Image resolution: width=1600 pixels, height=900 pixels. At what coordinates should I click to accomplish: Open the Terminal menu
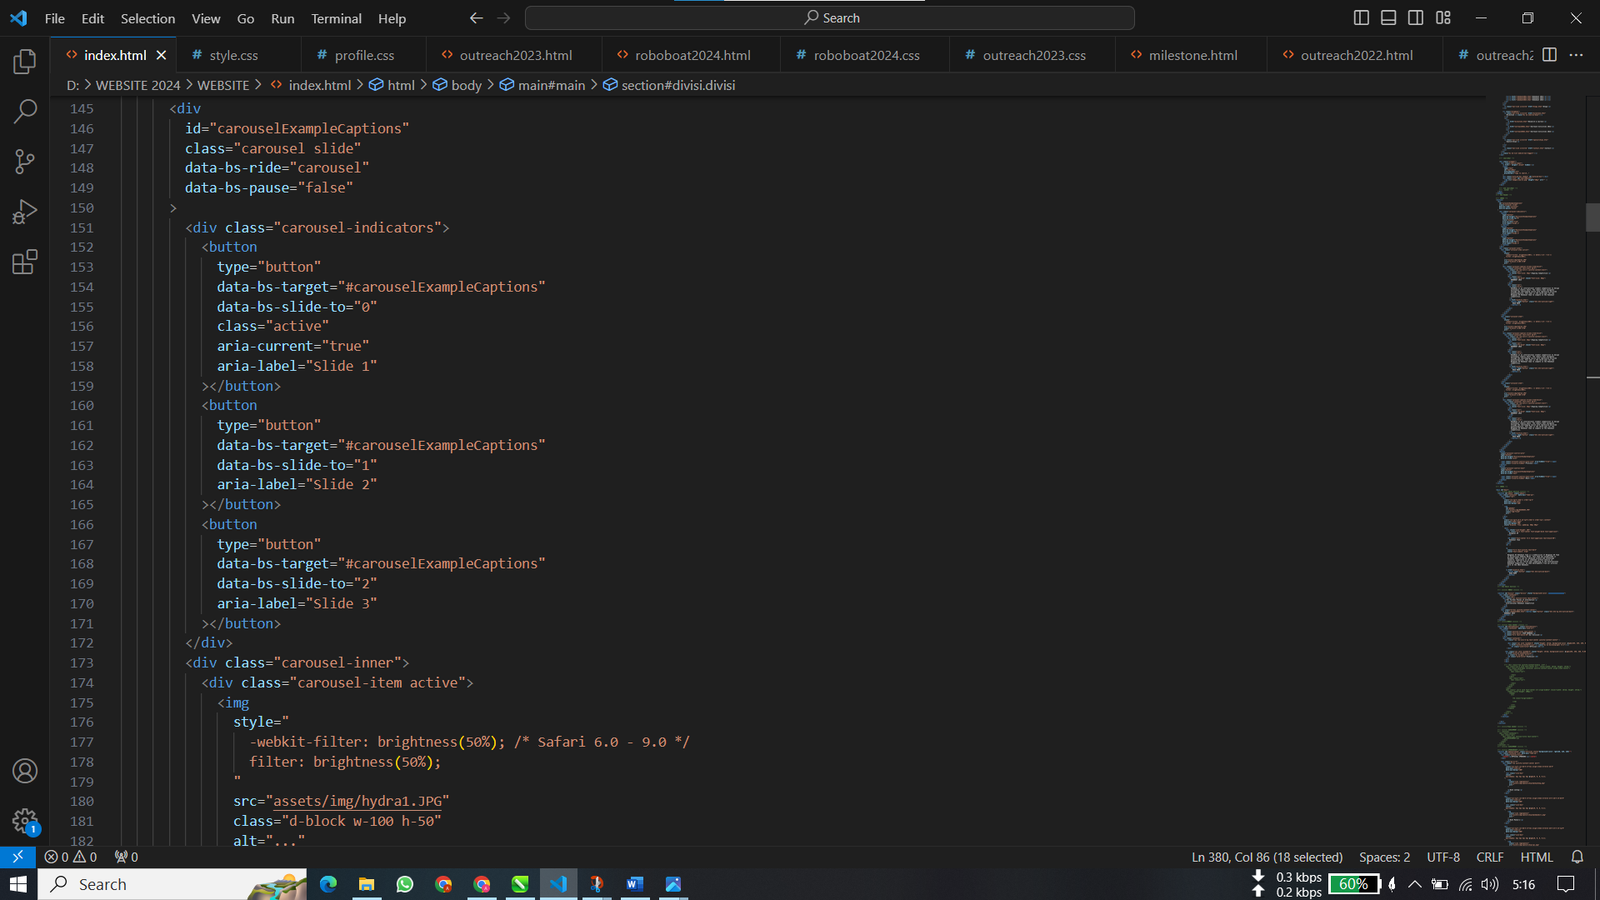click(x=336, y=18)
